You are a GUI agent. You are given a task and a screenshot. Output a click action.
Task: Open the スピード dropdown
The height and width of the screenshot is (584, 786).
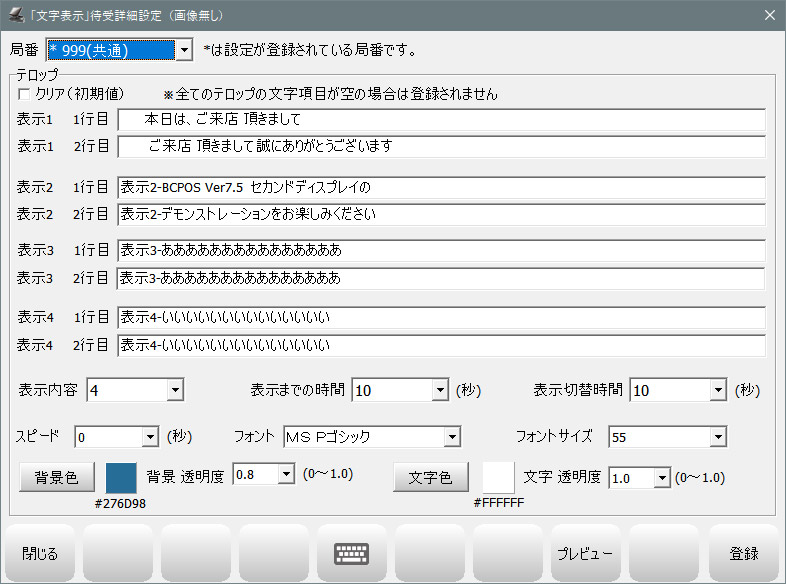coord(150,437)
